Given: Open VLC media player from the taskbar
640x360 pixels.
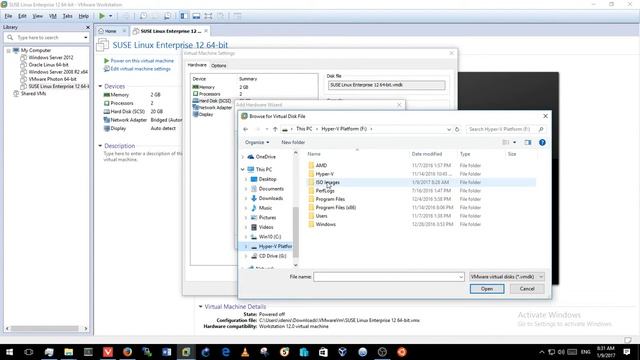Looking at the screenshot, I should (x=245, y=352).
